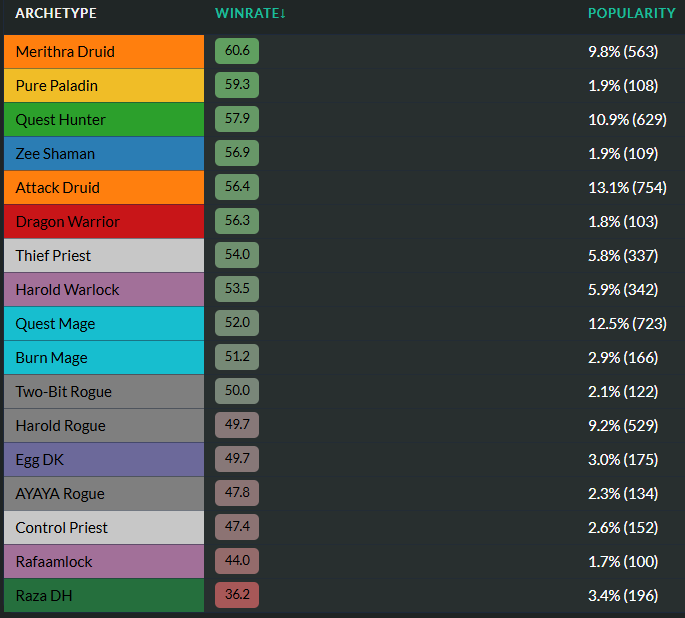Open the Merithra Druid archetype row
Screen dimensions: 685x618
coord(104,52)
